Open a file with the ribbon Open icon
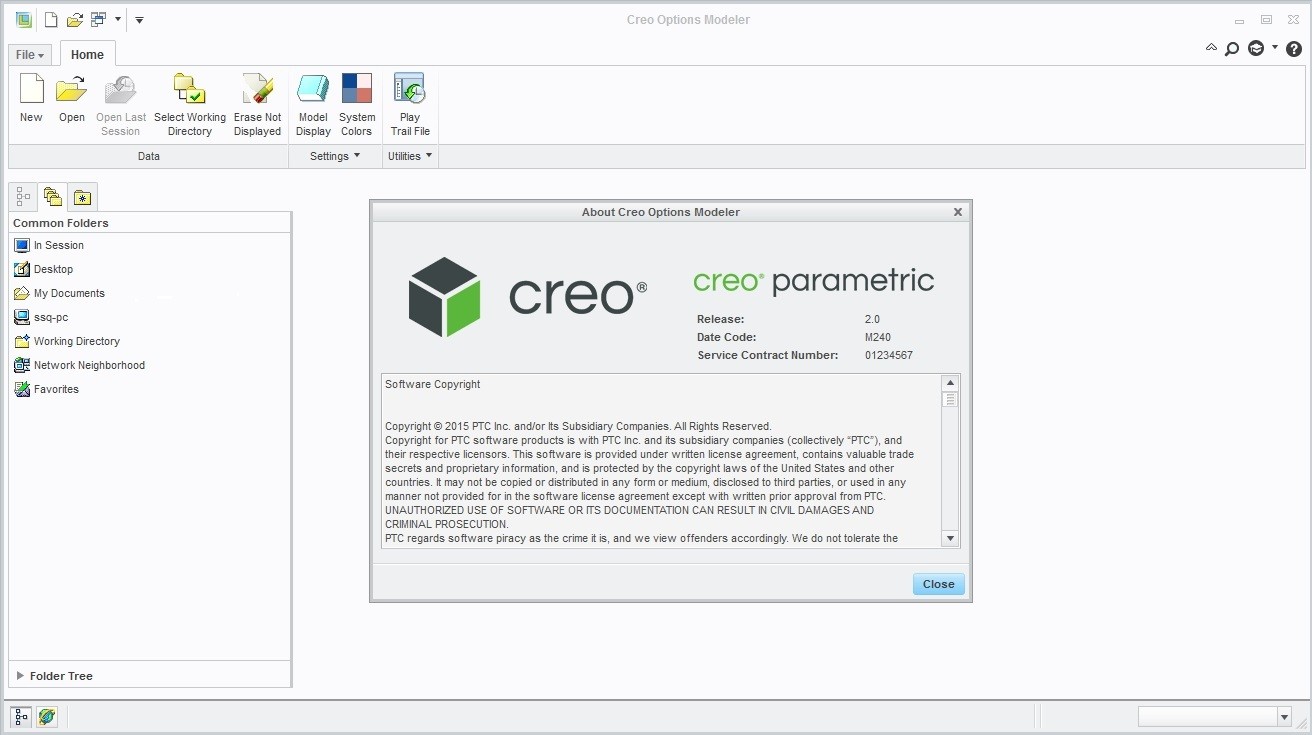The height and width of the screenshot is (735, 1312). point(72,89)
